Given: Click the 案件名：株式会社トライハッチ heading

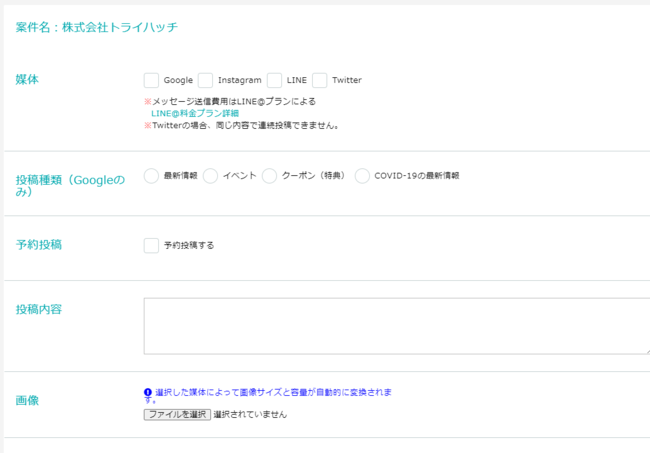Looking at the screenshot, I should click(97, 27).
